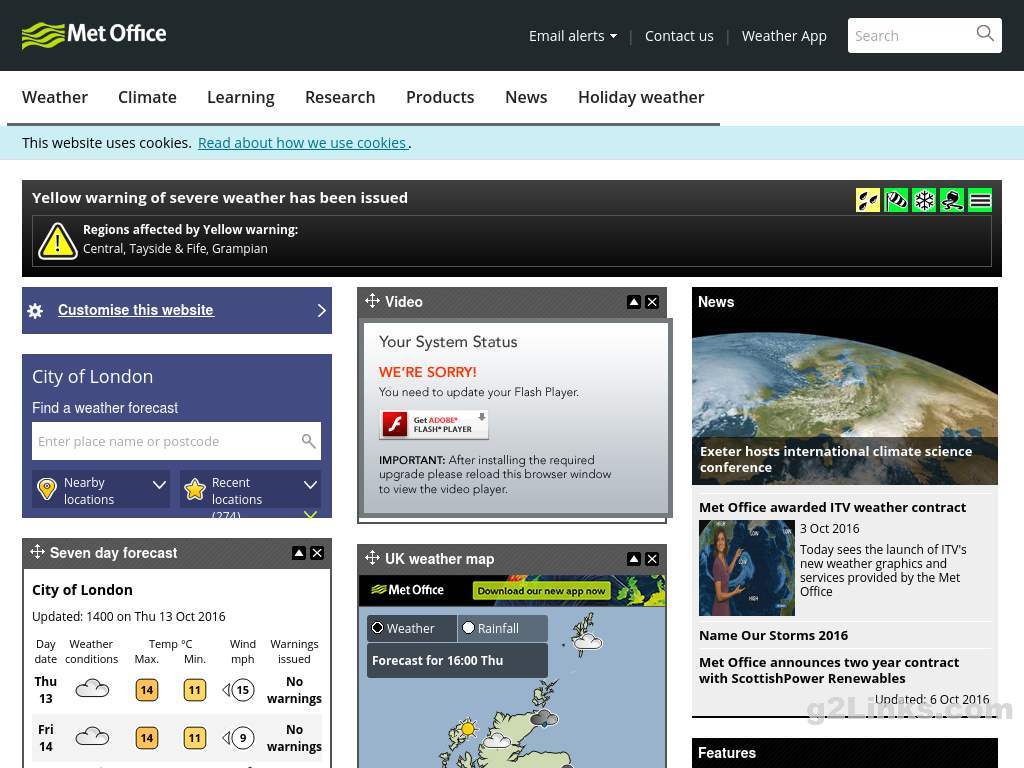The width and height of the screenshot is (1024, 768).
Task: Click the Video panel move handle
Action: click(x=372, y=301)
